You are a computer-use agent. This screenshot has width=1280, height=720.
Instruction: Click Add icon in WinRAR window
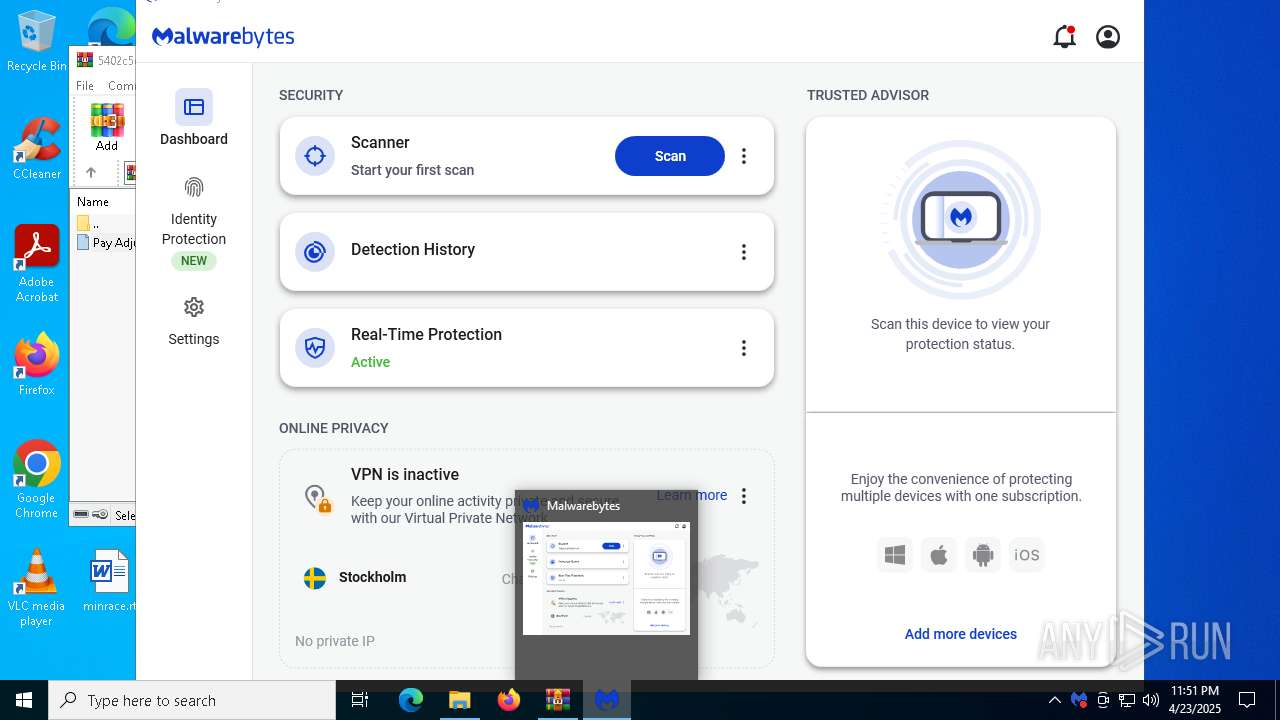(x=107, y=126)
